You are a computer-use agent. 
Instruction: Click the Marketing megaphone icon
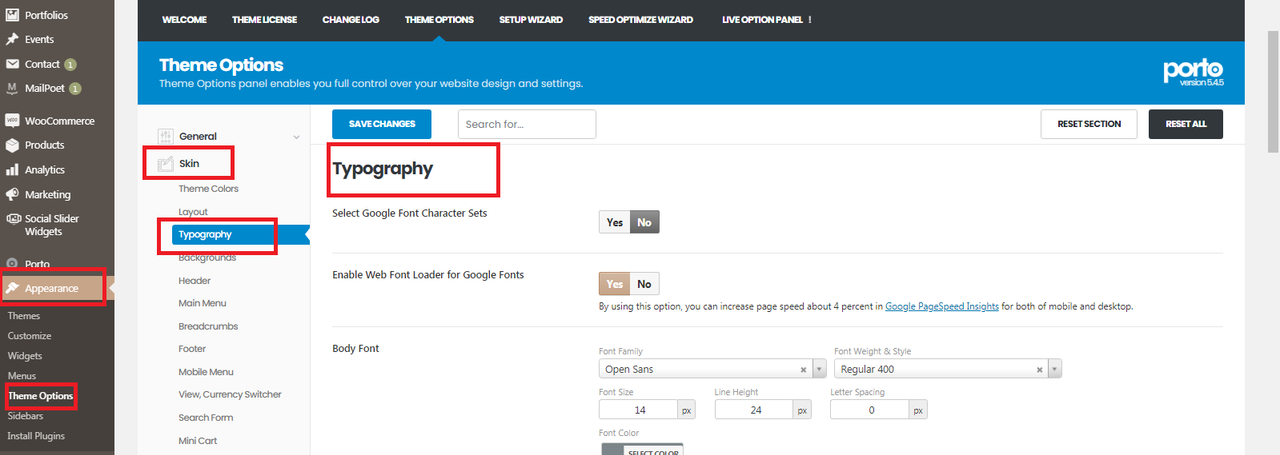click(x=12, y=195)
